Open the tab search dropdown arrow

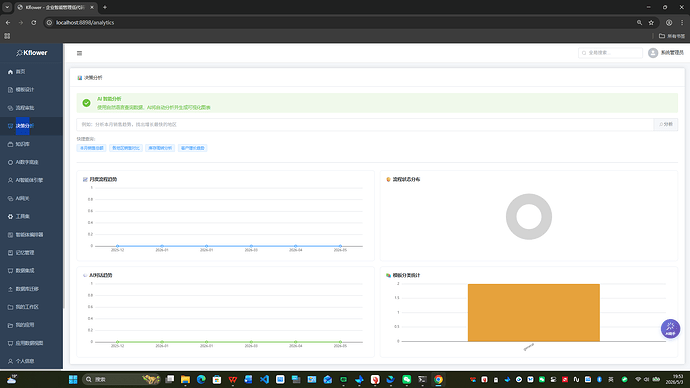pyautogui.click(x=7, y=7)
